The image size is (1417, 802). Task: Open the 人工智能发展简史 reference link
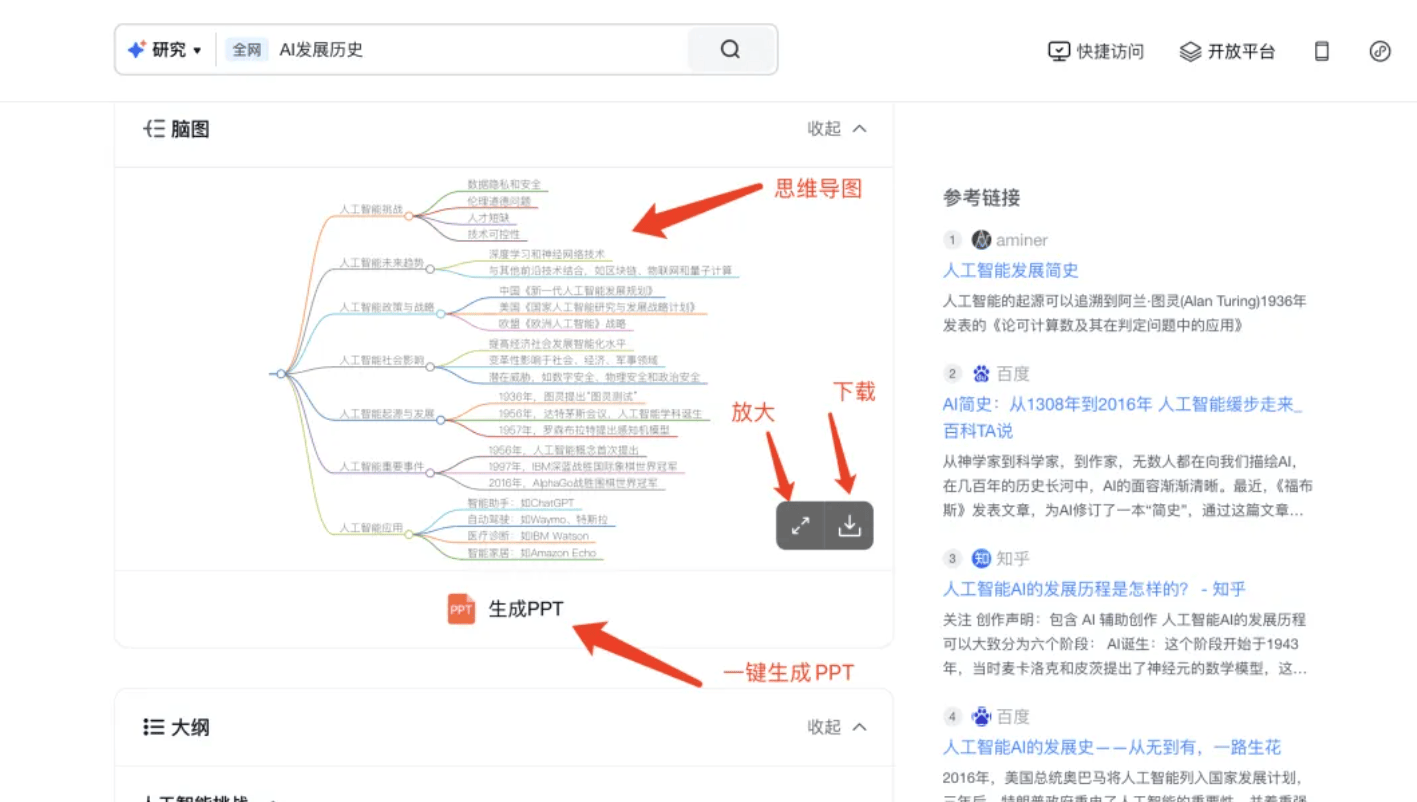point(1010,270)
